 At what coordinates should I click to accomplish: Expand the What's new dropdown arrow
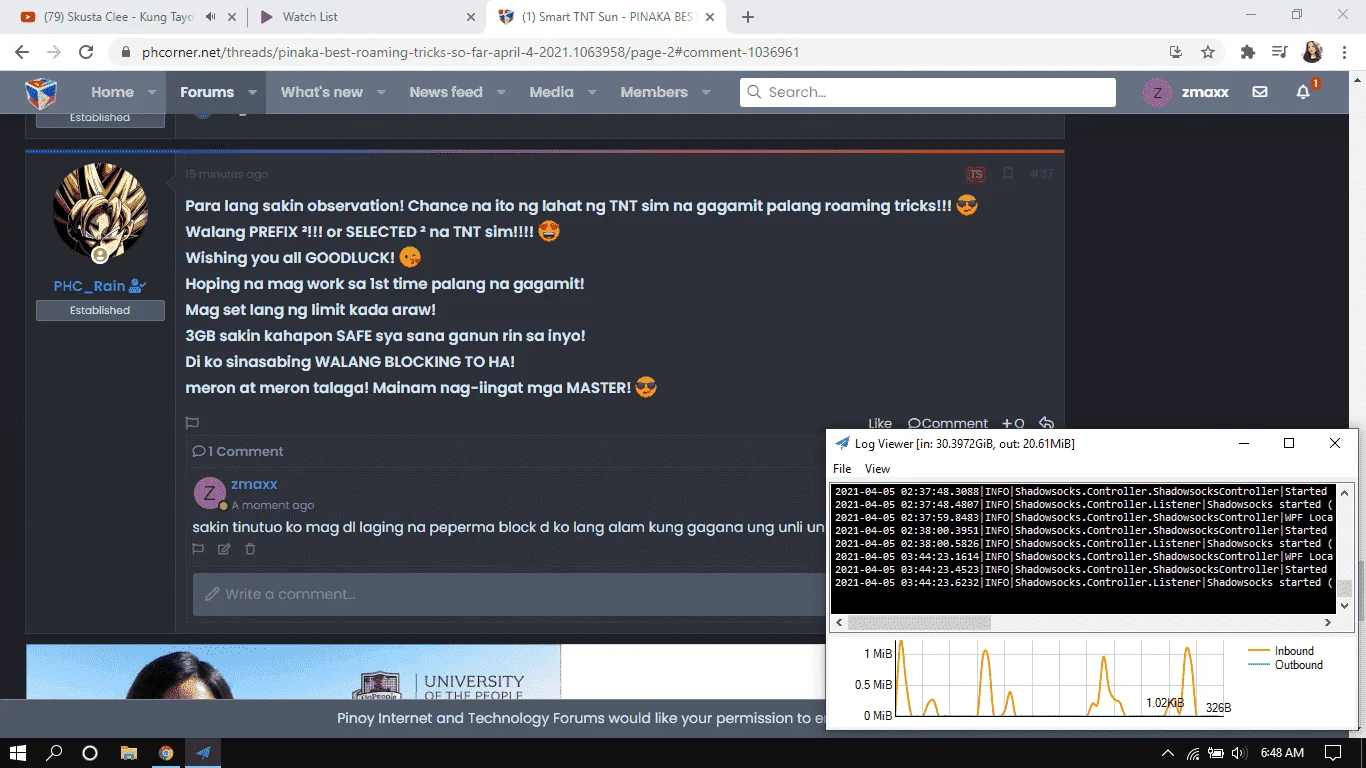381,92
